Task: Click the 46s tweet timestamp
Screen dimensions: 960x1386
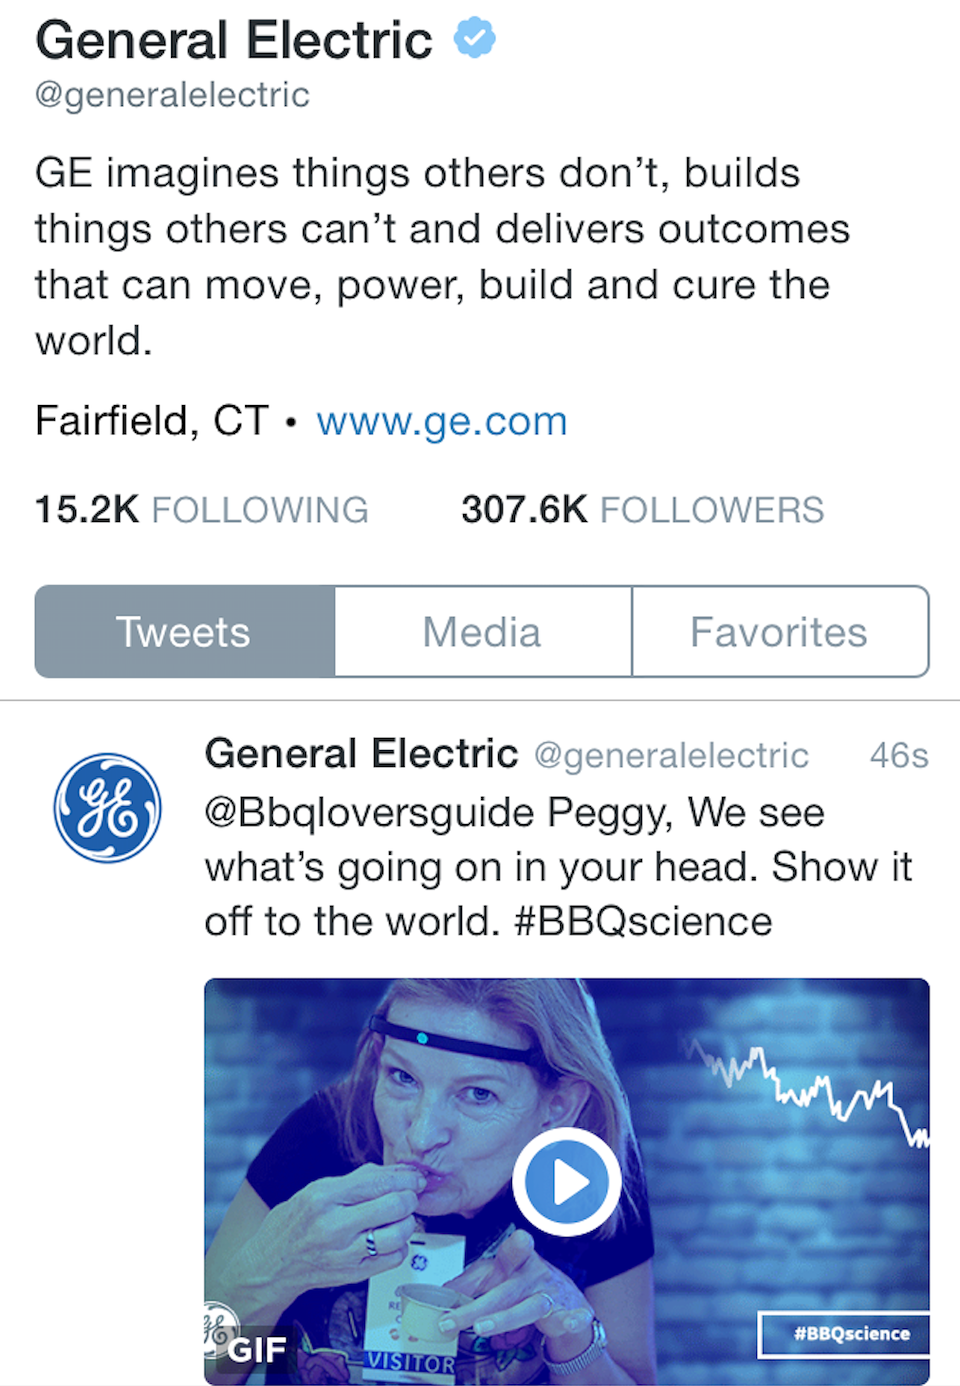Action: (898, 755)
